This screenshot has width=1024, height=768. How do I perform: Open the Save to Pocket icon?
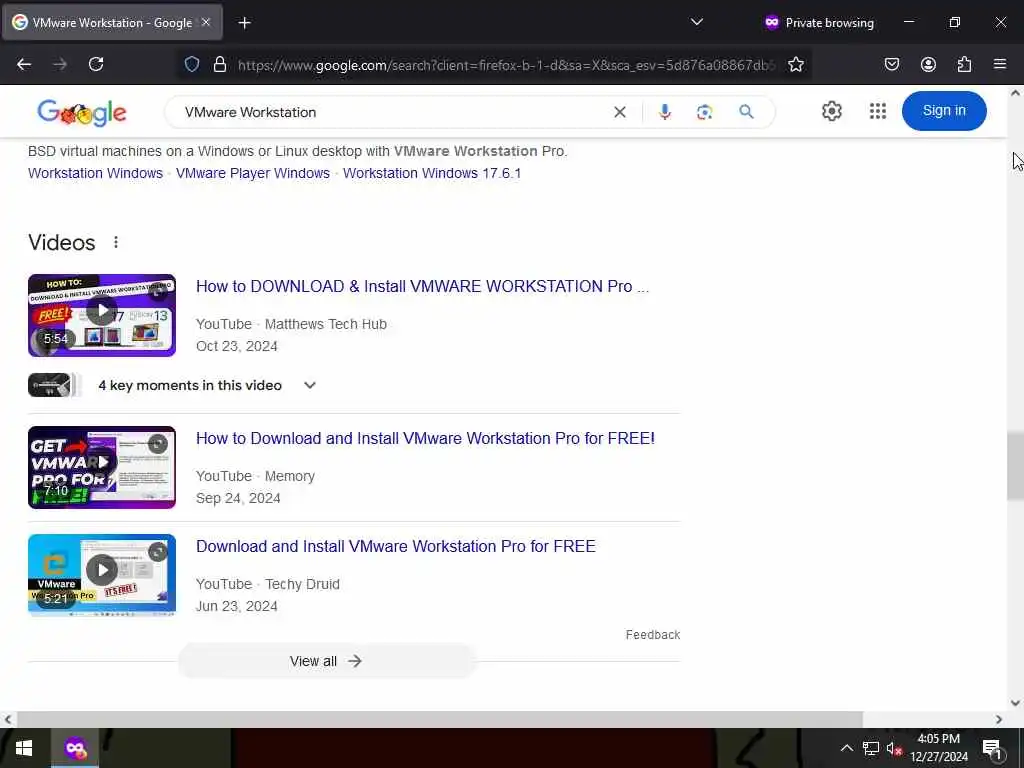click(x=891, y=64)
